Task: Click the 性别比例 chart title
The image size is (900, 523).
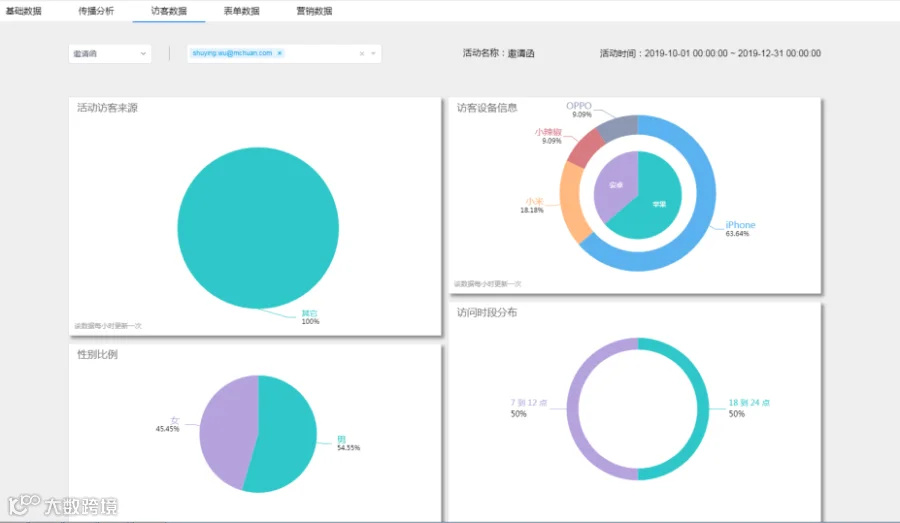Action: pyautogui.click(x=98, y=354)
